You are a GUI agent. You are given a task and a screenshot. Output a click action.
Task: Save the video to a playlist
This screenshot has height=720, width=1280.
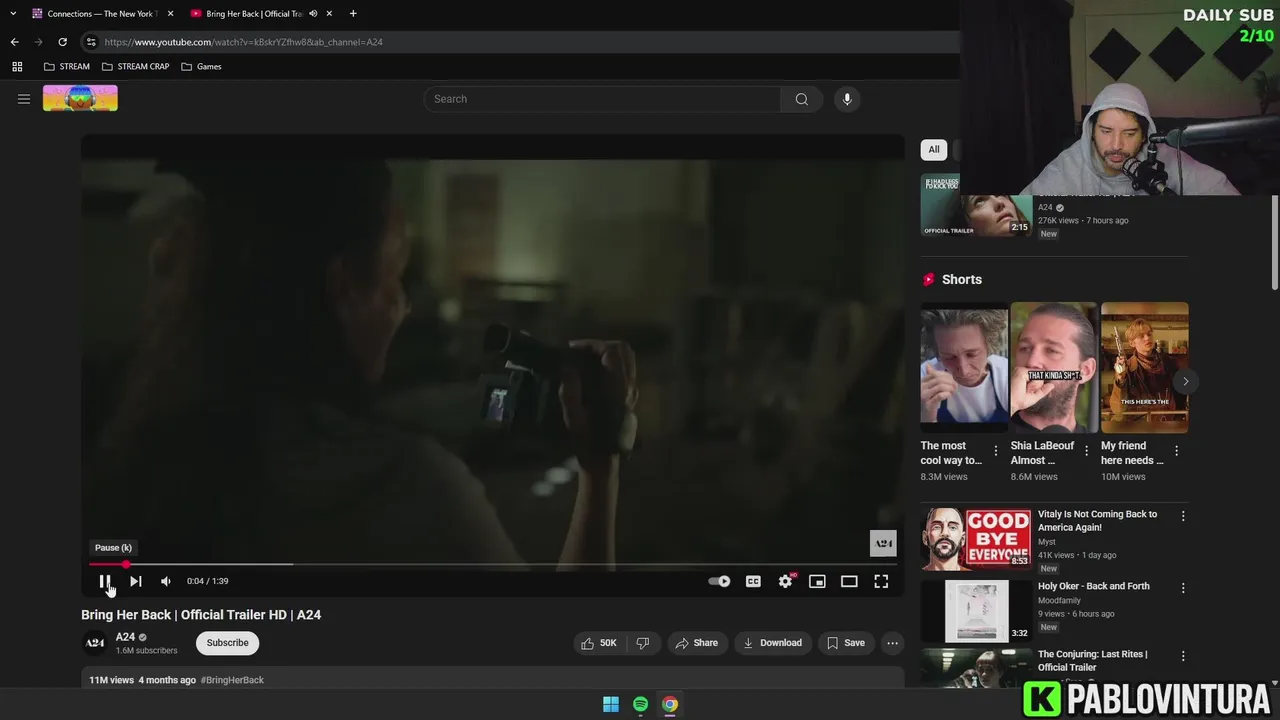(x=845, y=643)
